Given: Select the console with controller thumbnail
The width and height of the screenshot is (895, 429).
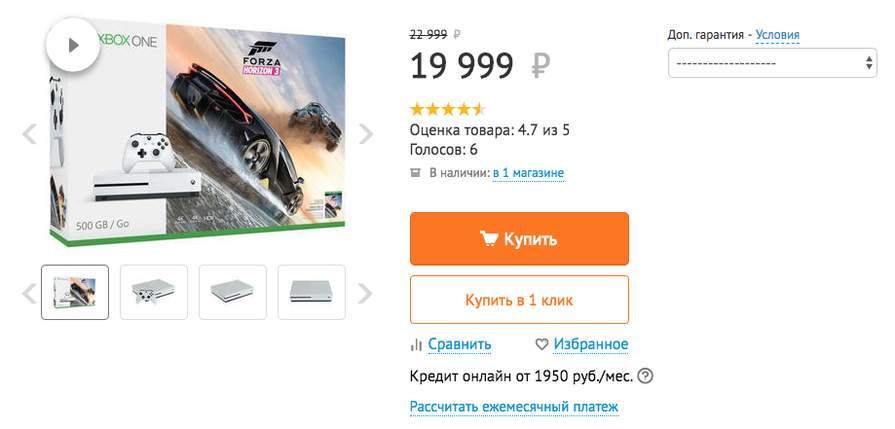Looking at the screenshot, I should click(153, 292).
